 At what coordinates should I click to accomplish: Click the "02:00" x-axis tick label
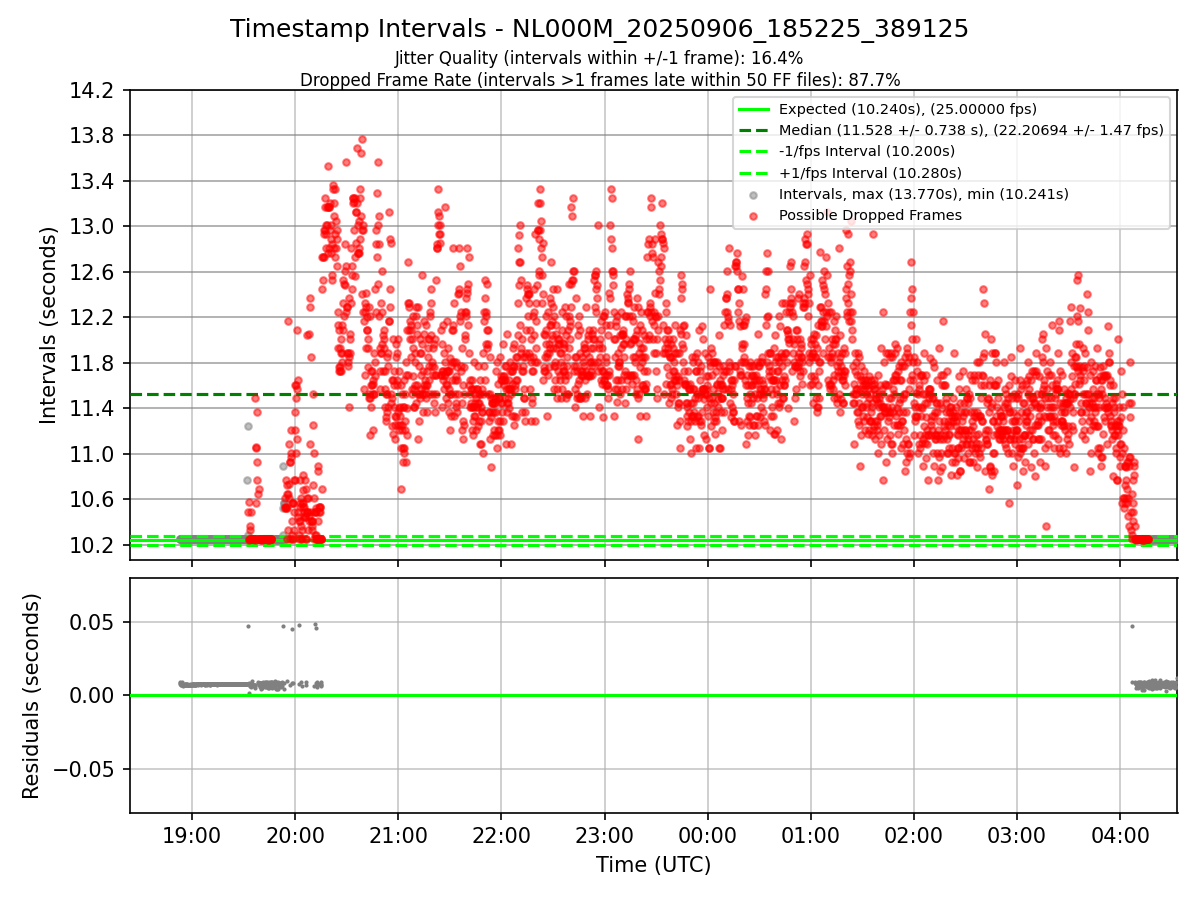(x=913, y=835)
